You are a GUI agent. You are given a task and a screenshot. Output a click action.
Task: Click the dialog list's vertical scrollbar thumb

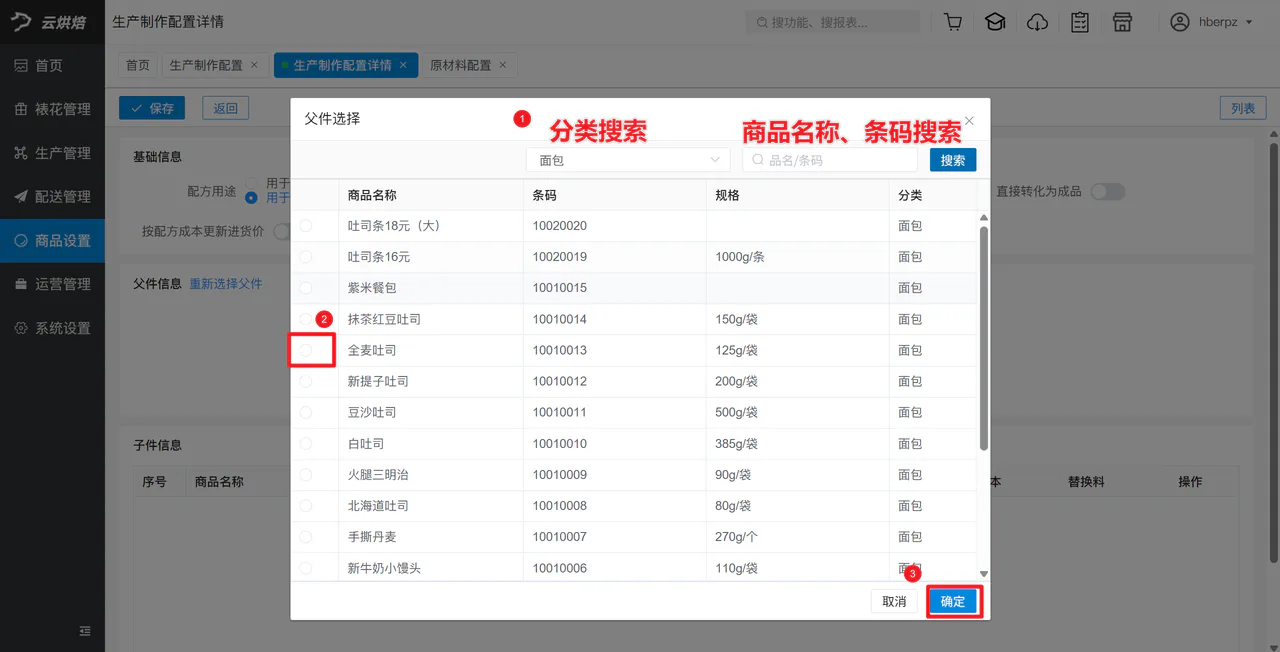984,338
